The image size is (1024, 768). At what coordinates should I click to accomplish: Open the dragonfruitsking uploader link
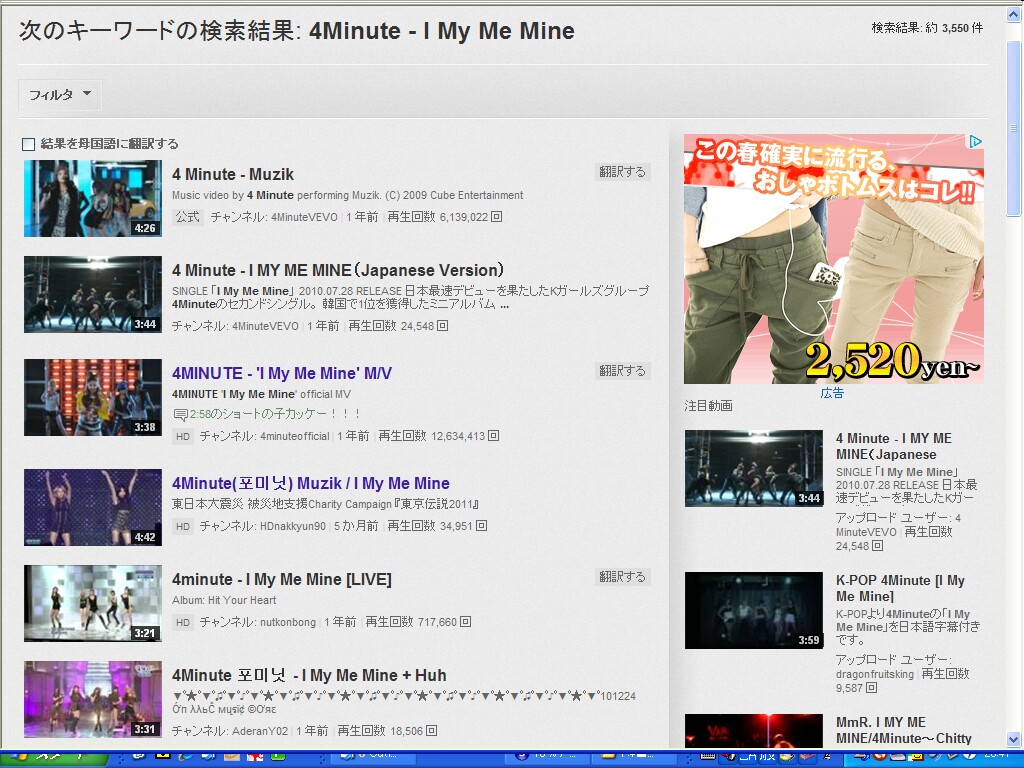click(874, 674)
